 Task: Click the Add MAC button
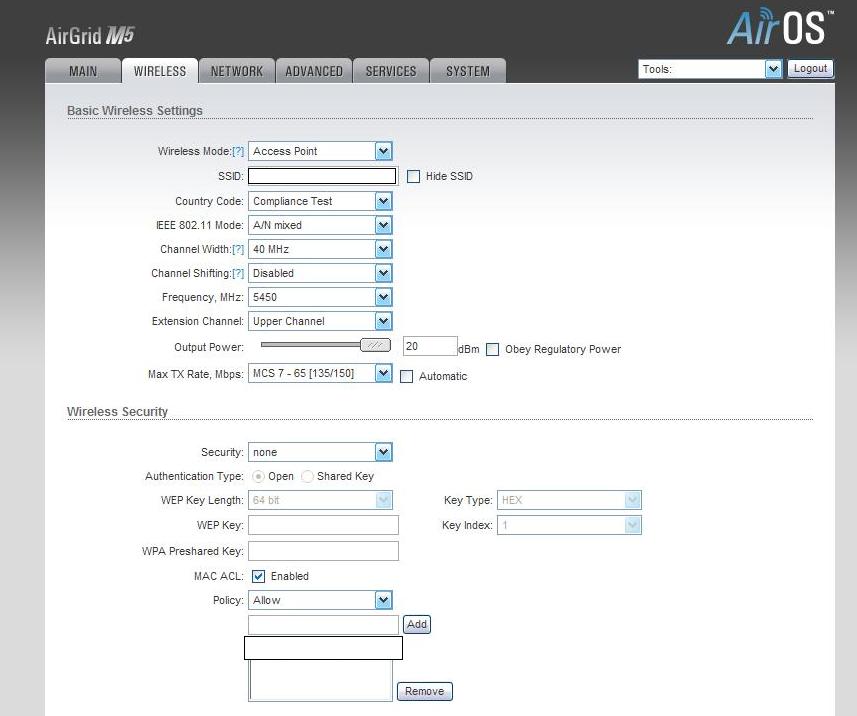click(416, 624)
